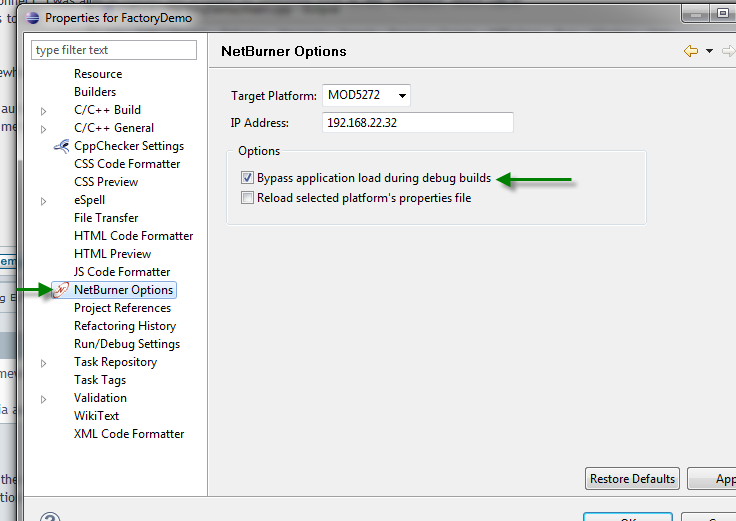Select CSS Code Formatter entry
Image resolution: width=736 pixels, height=521 pixels.
point(127,164)
